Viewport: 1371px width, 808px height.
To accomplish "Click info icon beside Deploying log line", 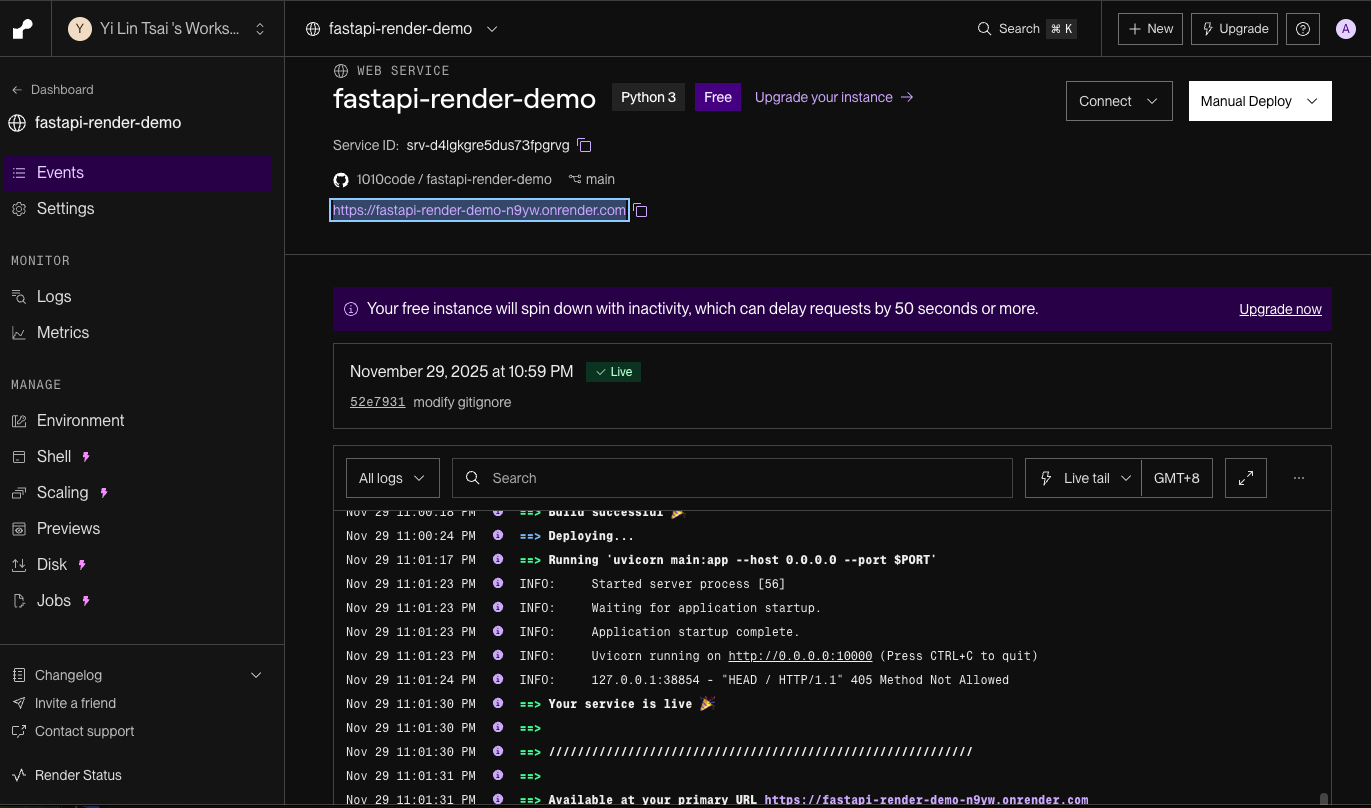I will pyautogui.click(x=498, y=536).
